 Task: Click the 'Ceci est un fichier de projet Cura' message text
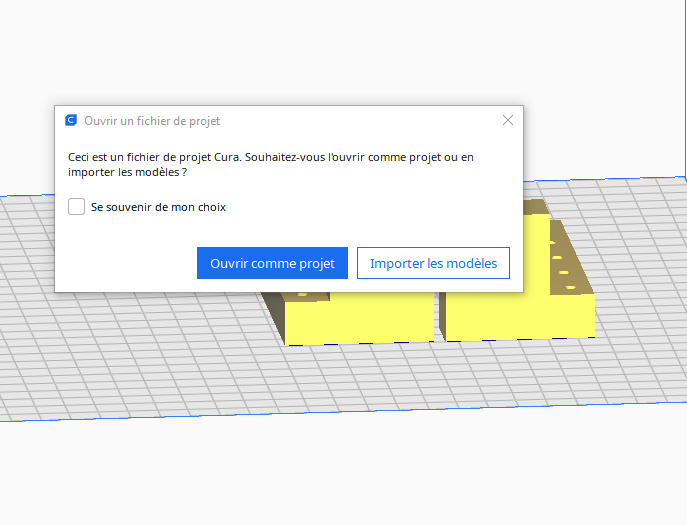coord(271,164)
